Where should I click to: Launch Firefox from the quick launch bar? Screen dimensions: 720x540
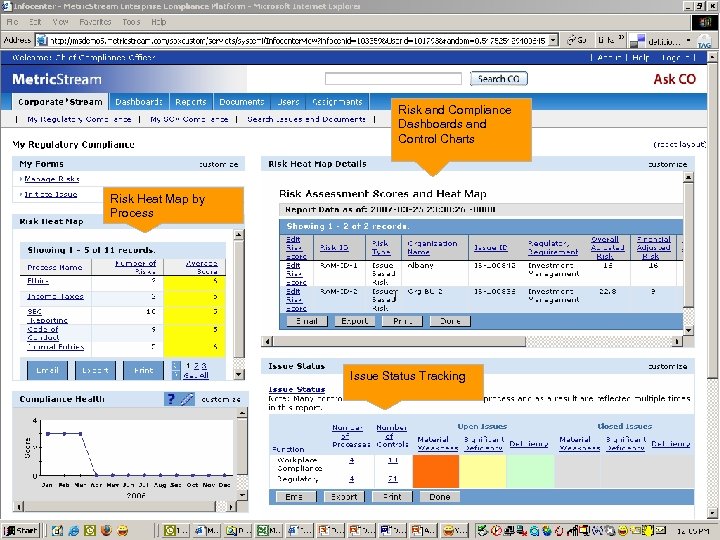(x=106, y=531)
